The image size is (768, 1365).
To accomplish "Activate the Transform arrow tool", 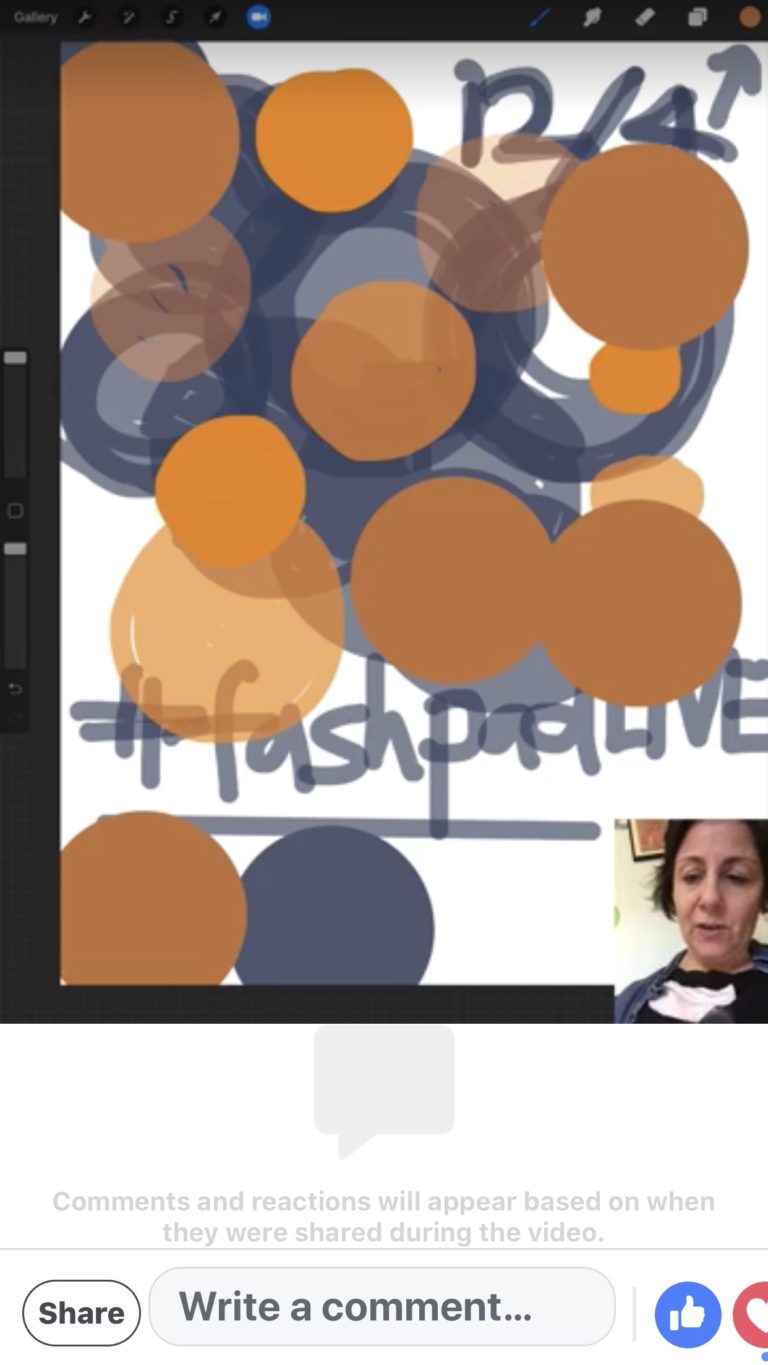I will [x=214, y=17].
